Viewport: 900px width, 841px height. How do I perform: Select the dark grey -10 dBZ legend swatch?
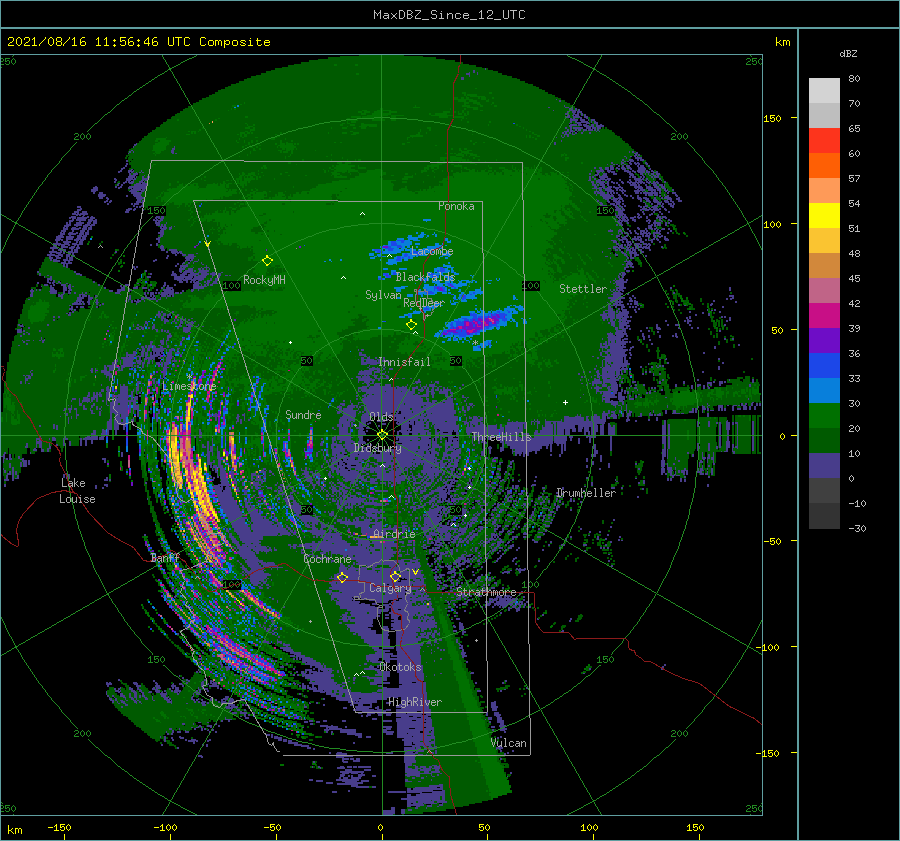coord(824,515)
